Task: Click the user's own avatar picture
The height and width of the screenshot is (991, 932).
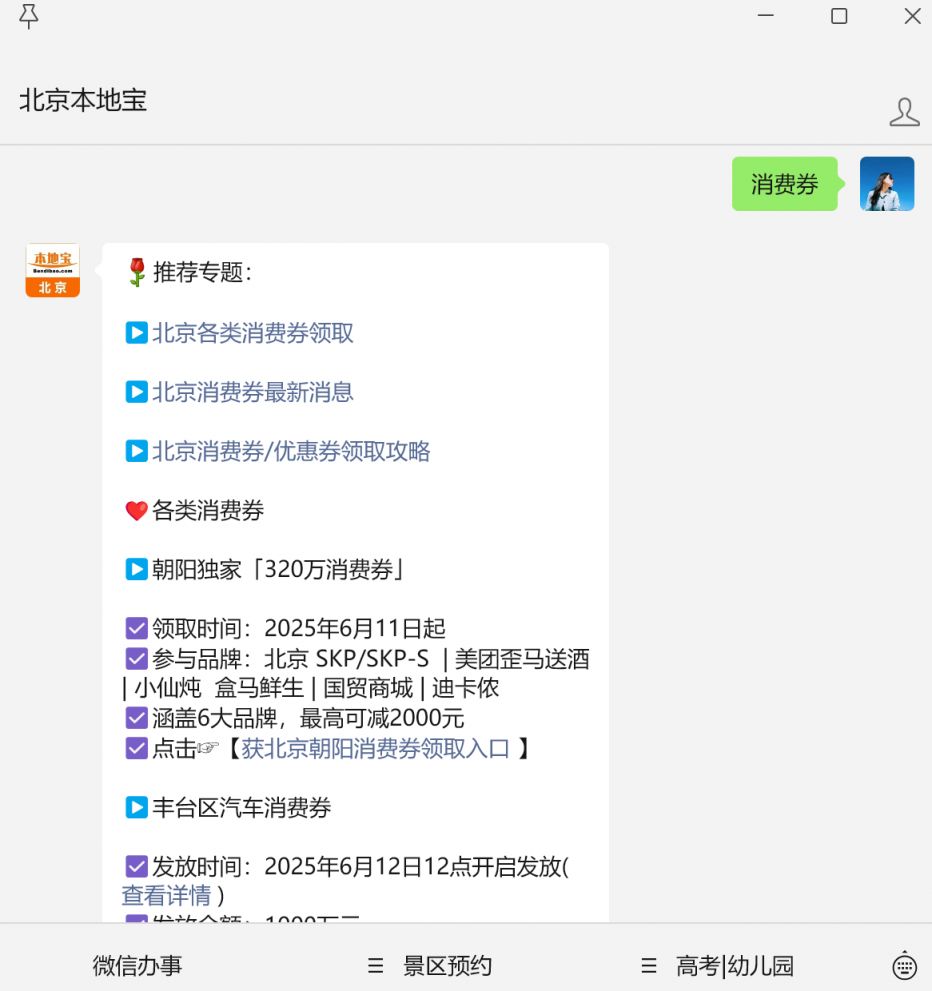Action: tap(887, 184)
